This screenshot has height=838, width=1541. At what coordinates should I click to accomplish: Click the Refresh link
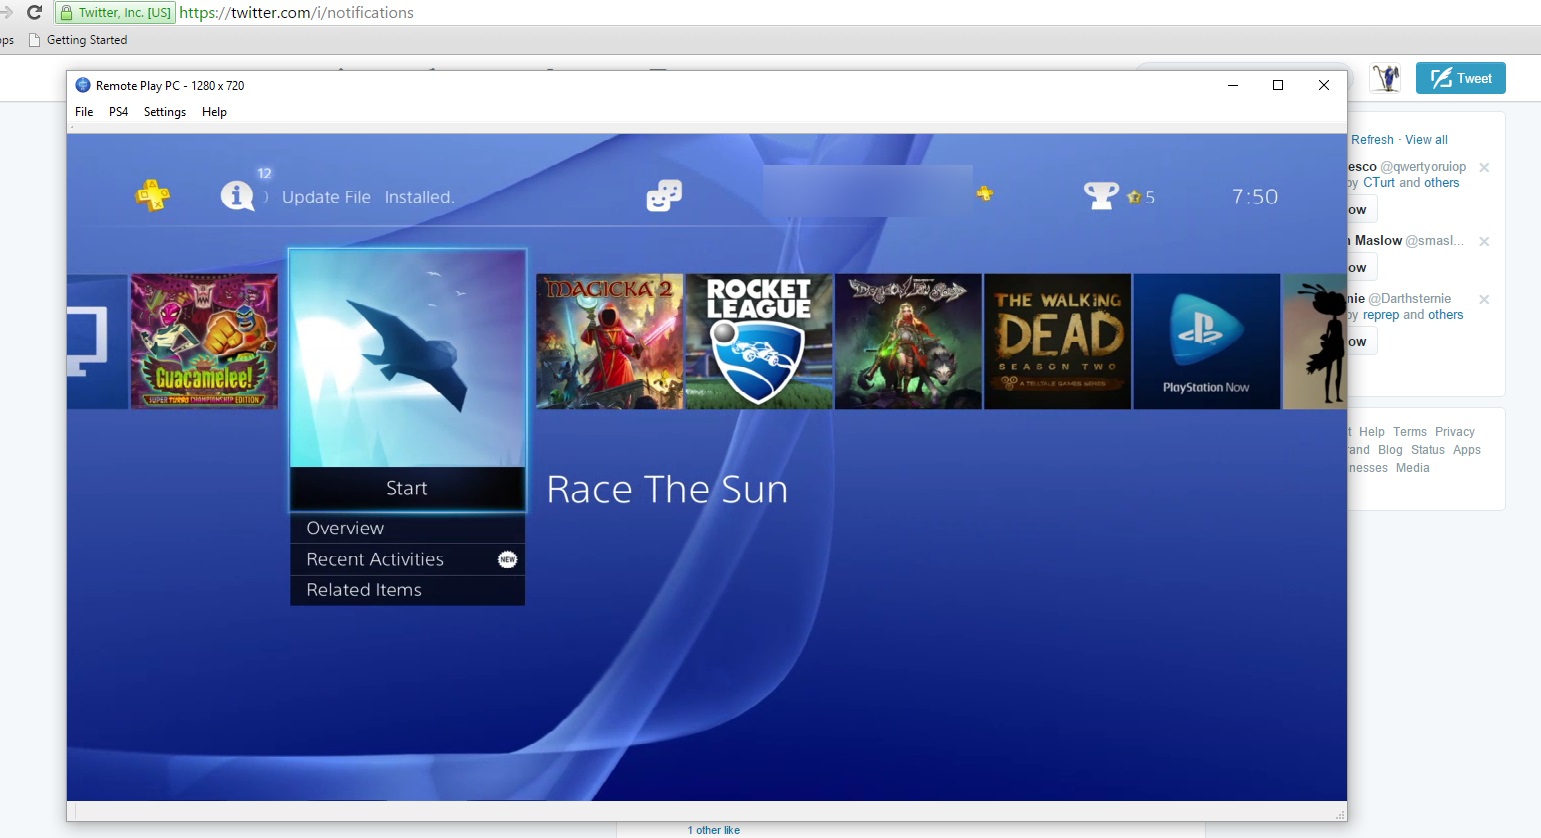[x=1372, y=140]
